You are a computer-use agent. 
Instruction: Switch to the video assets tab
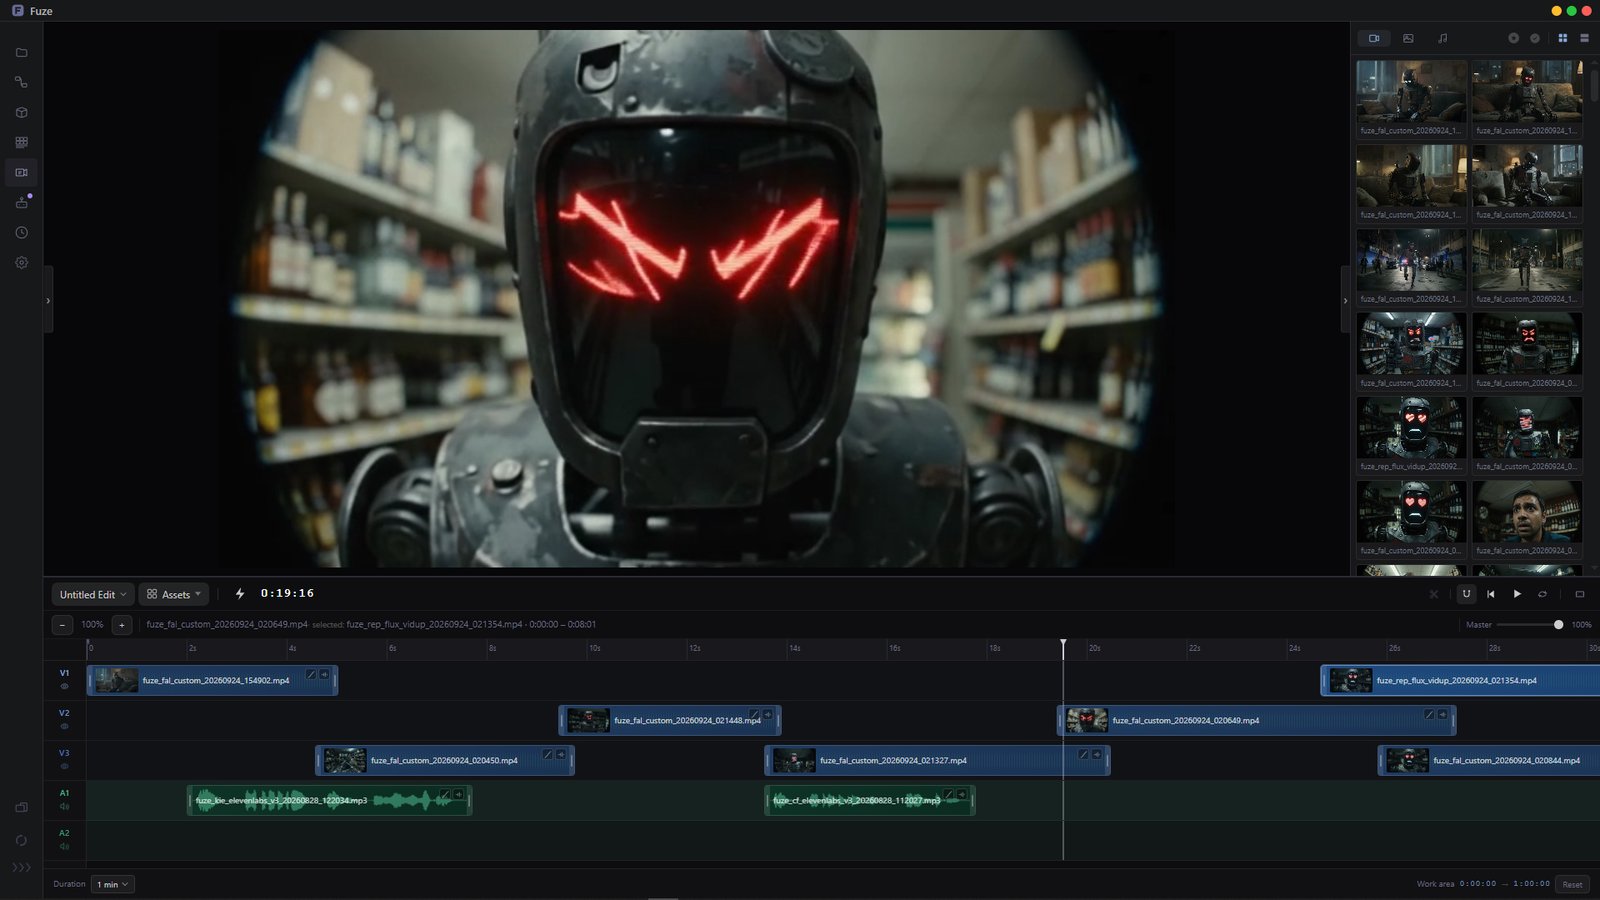[x=1374, y=38]
